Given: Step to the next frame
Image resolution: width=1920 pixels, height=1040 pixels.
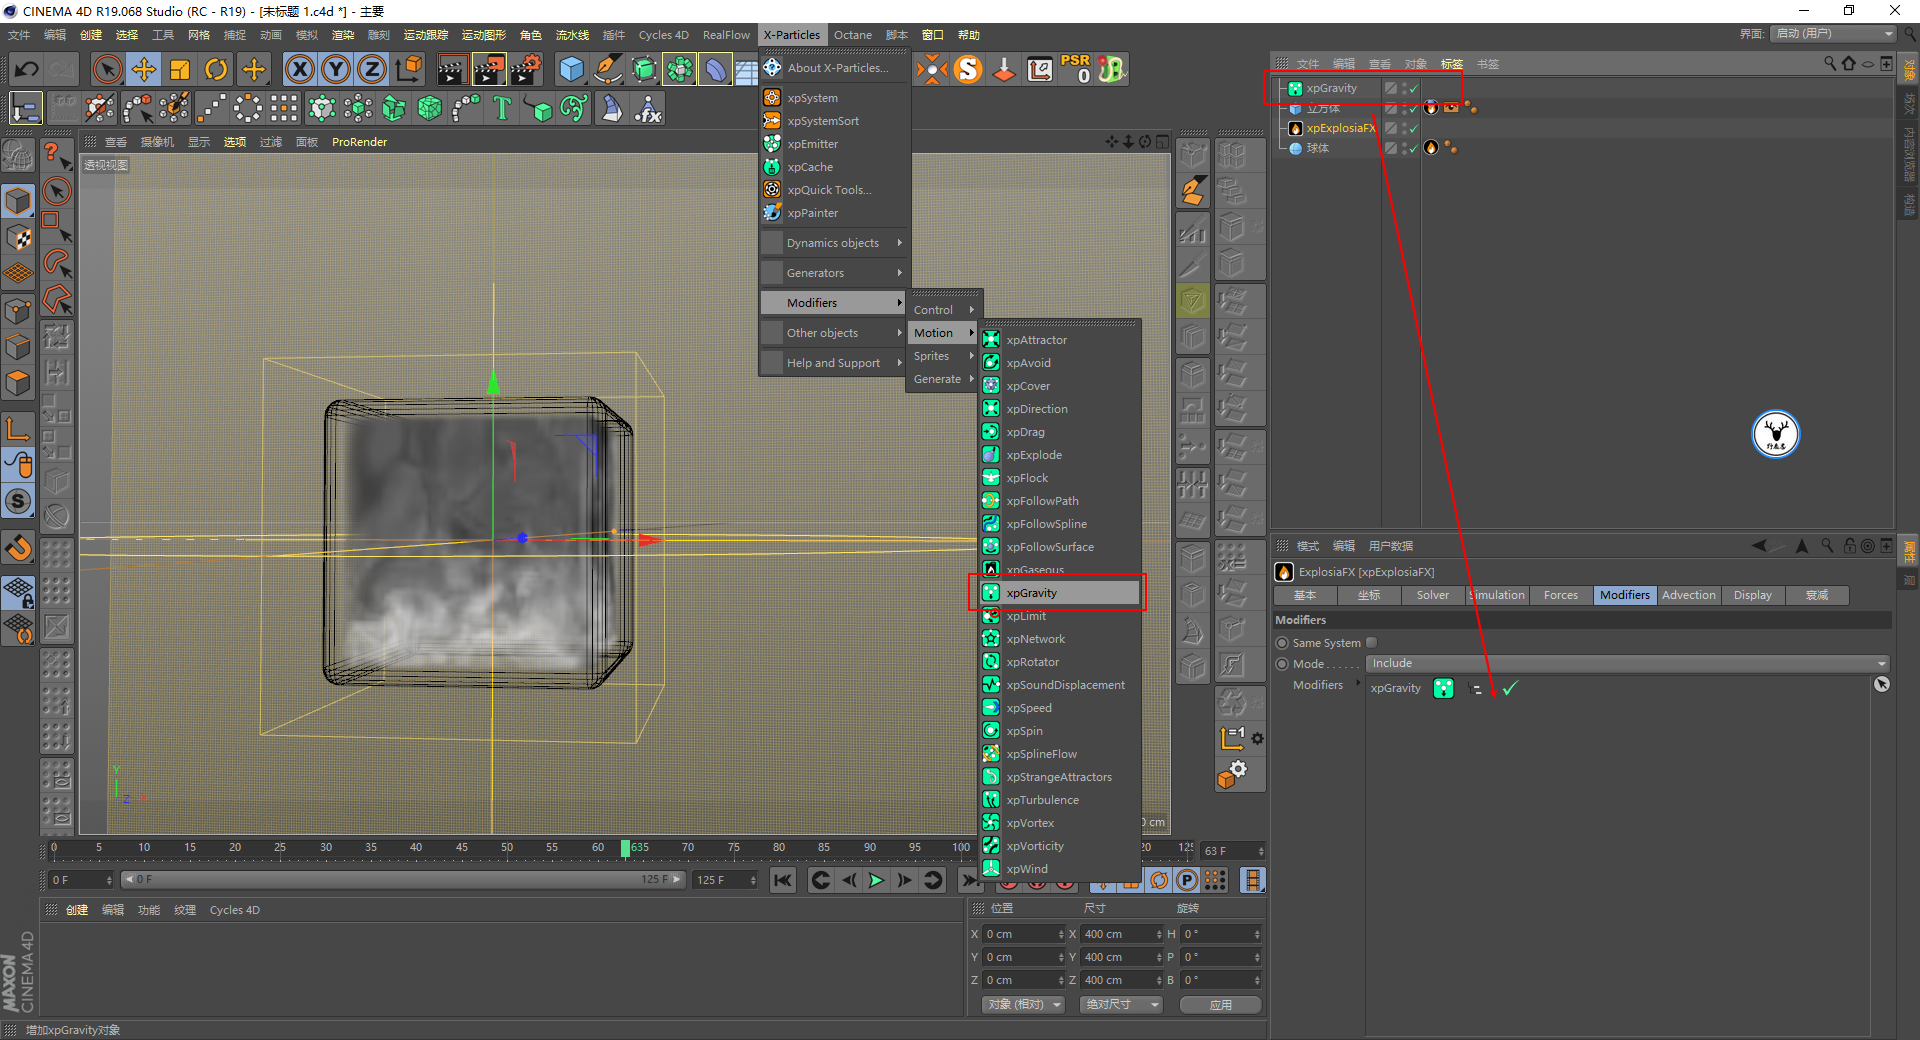Looking at the screenshot, I should pyautogui.click(x=904, y=880).
